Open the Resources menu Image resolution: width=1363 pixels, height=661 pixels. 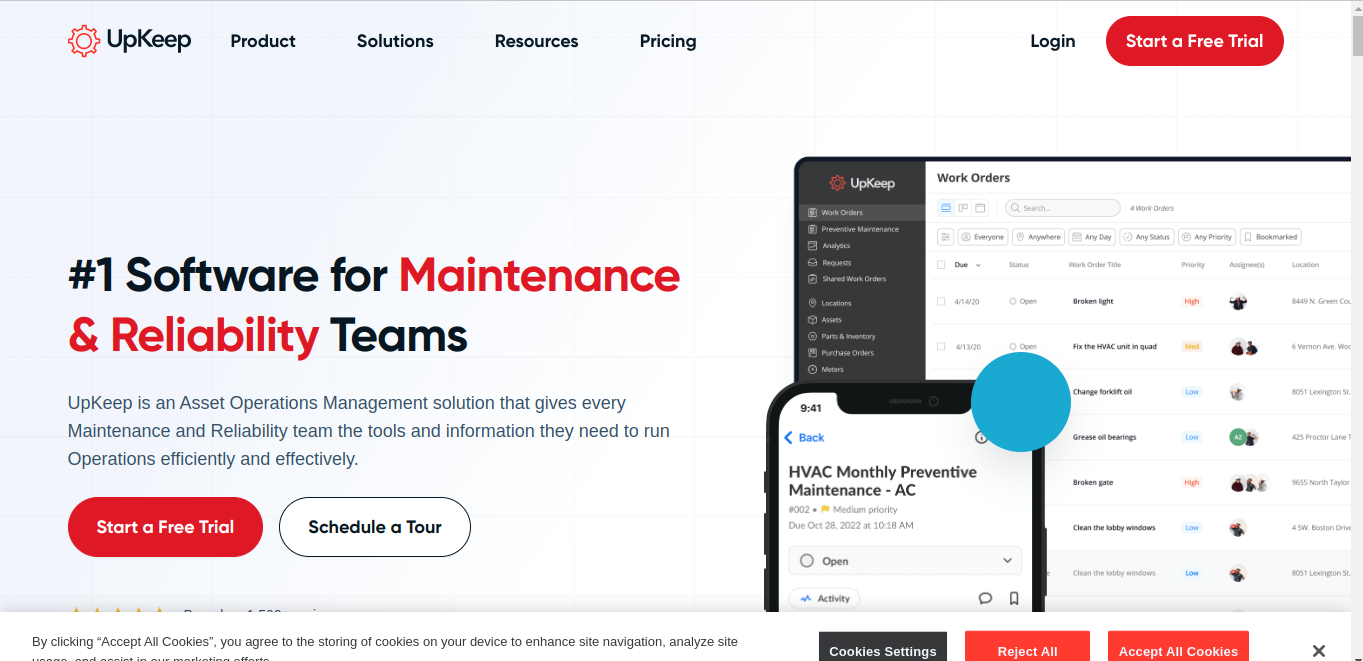pyautogui.click(x=536, y=41)
